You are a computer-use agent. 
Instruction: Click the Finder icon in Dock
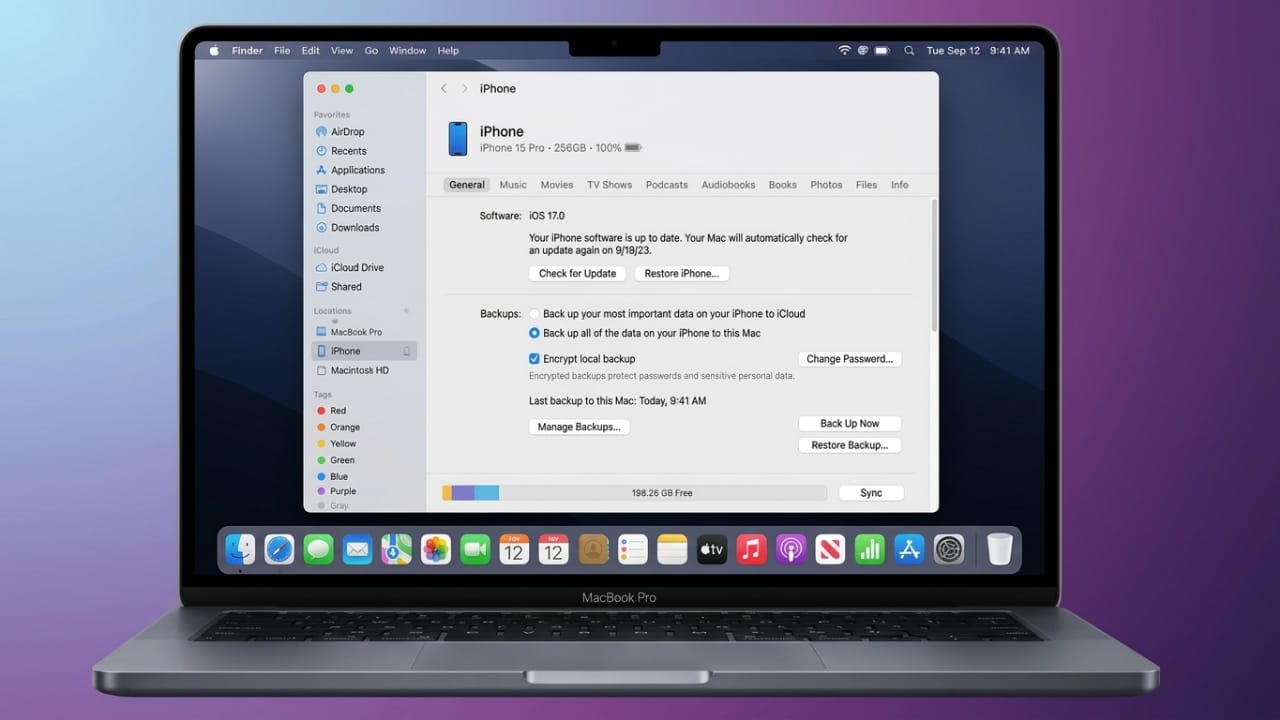coord(240,549)
